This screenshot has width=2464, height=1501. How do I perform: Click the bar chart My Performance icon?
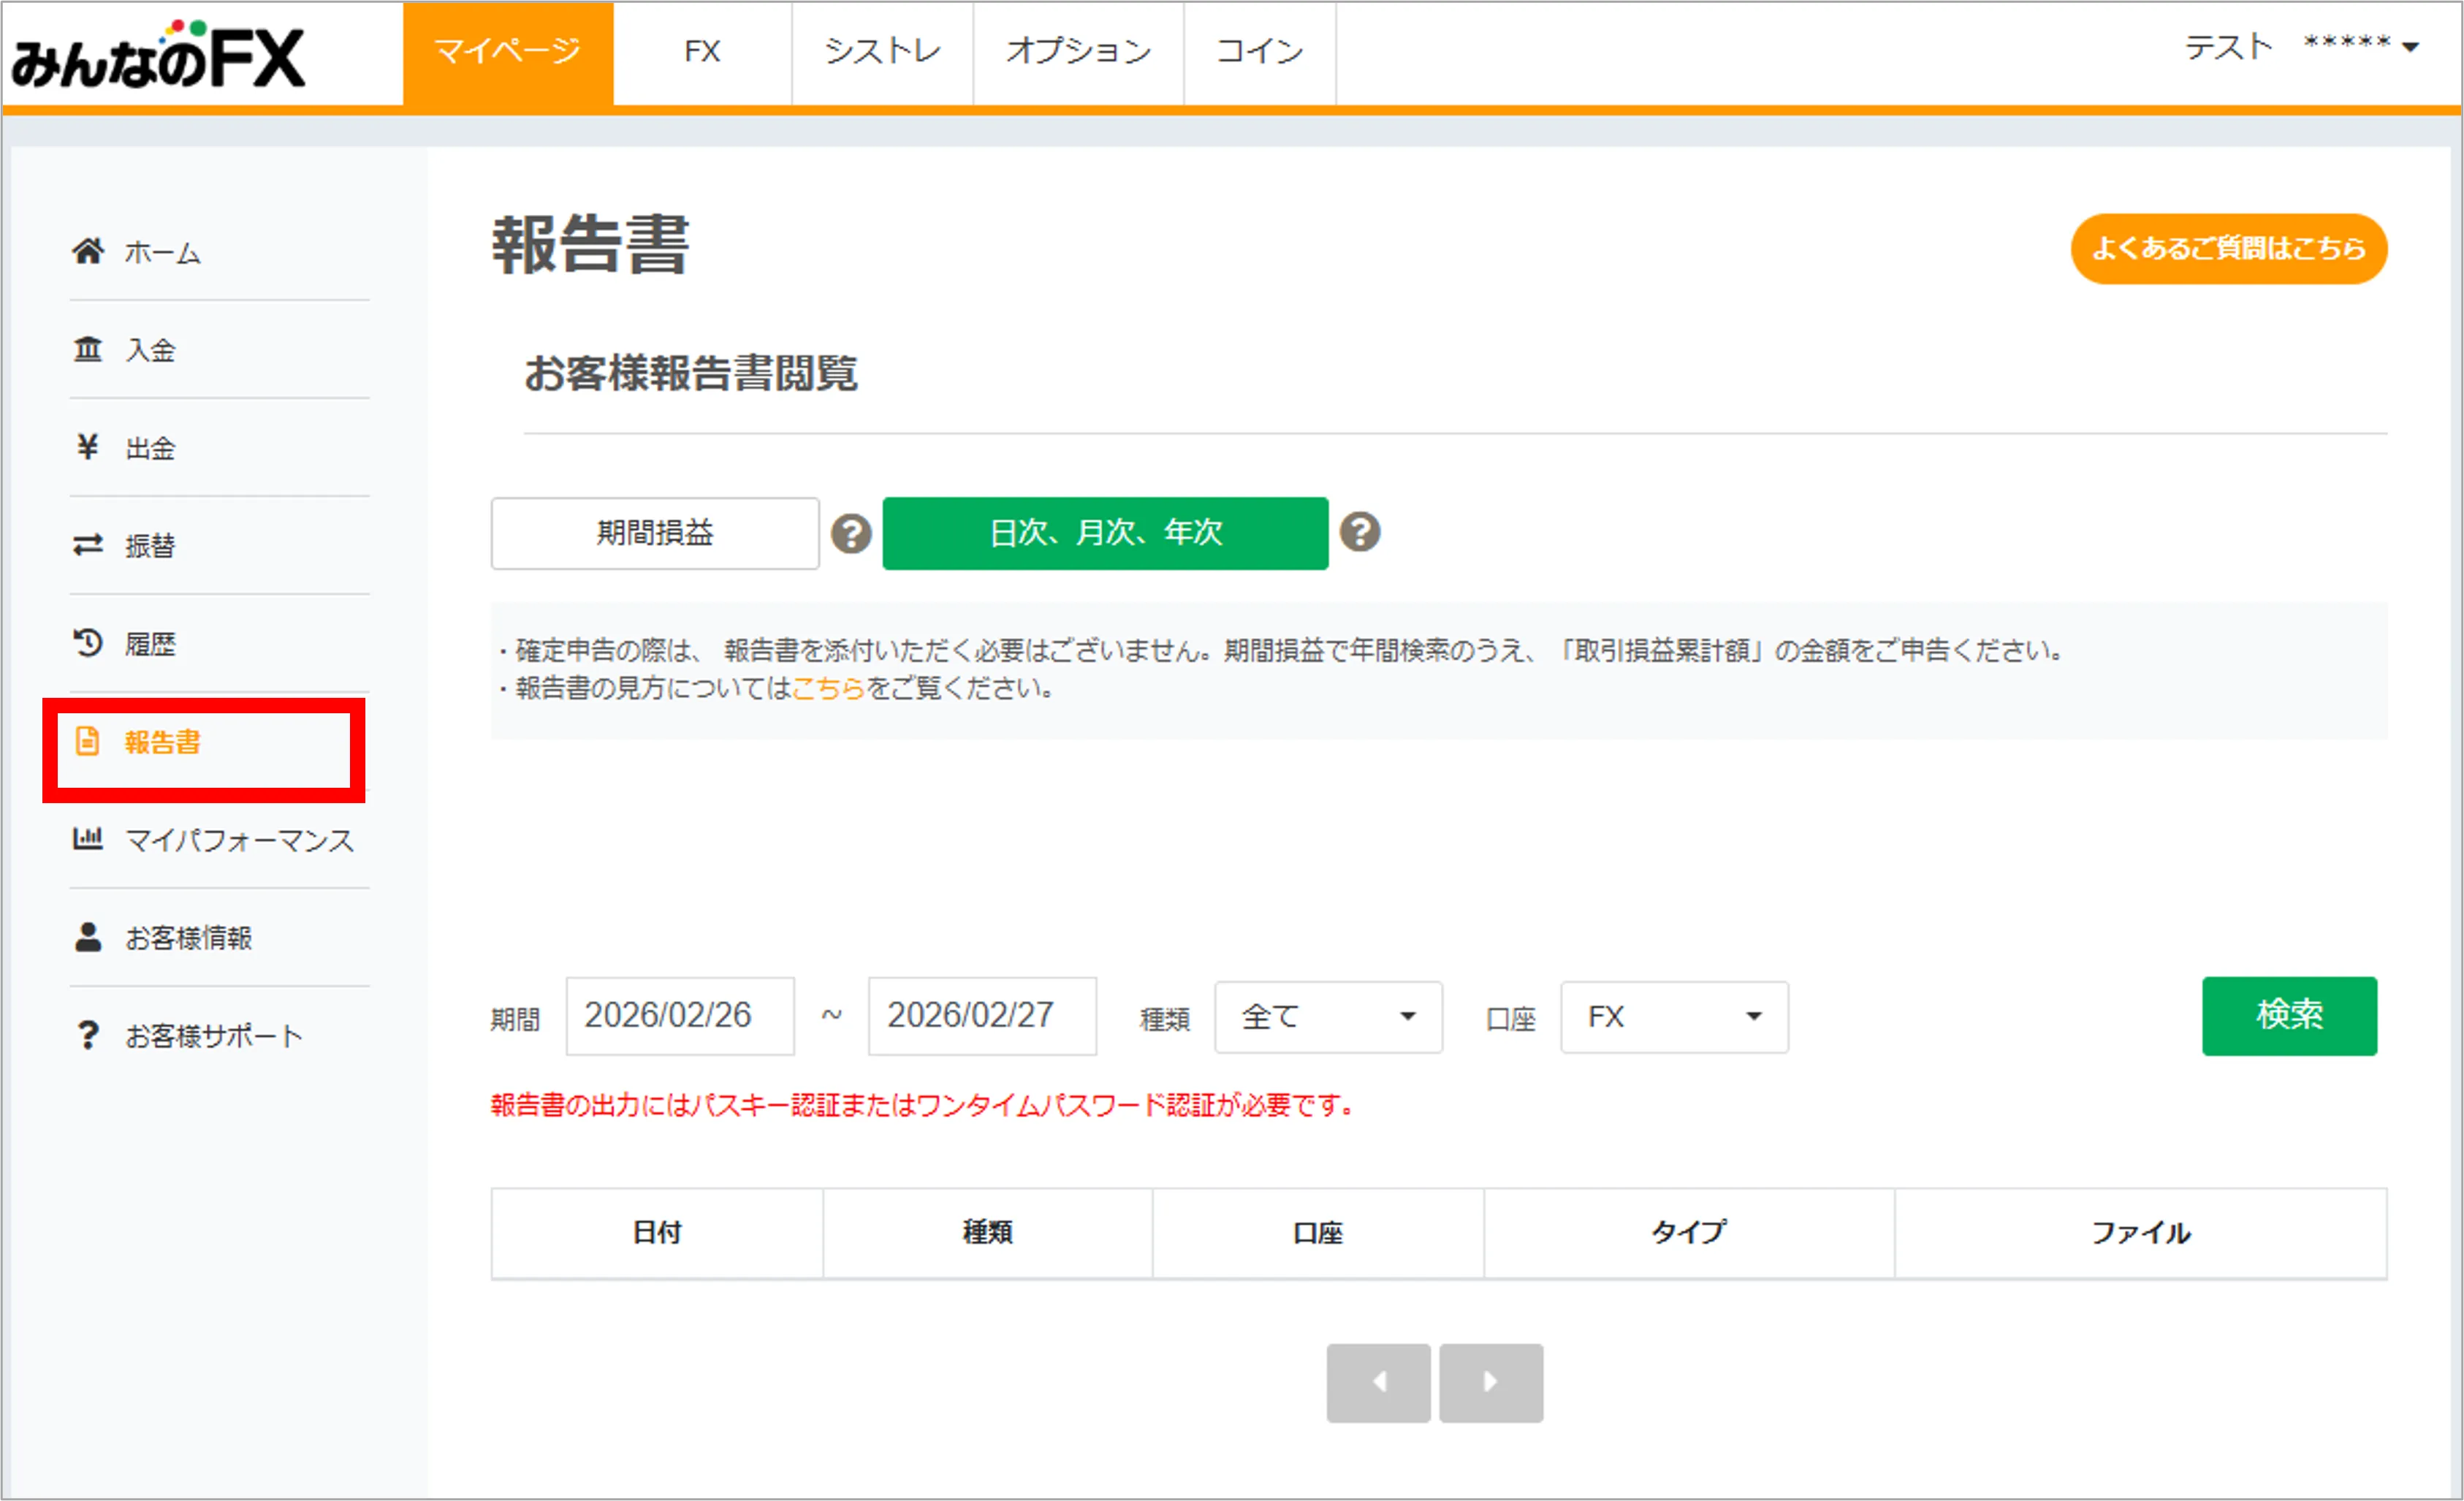[x=88, y=838]
